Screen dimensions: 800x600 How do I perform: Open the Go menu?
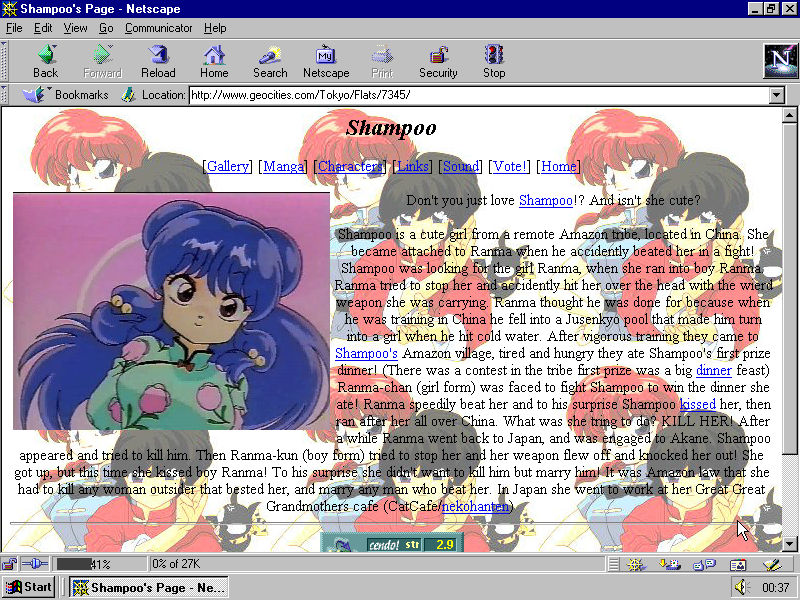coord(106,28)
